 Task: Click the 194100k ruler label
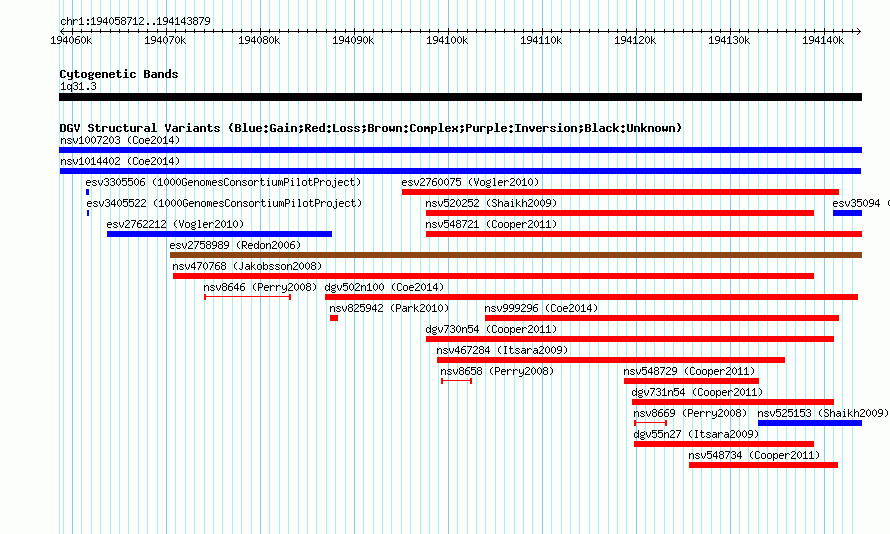coord(447,40)
